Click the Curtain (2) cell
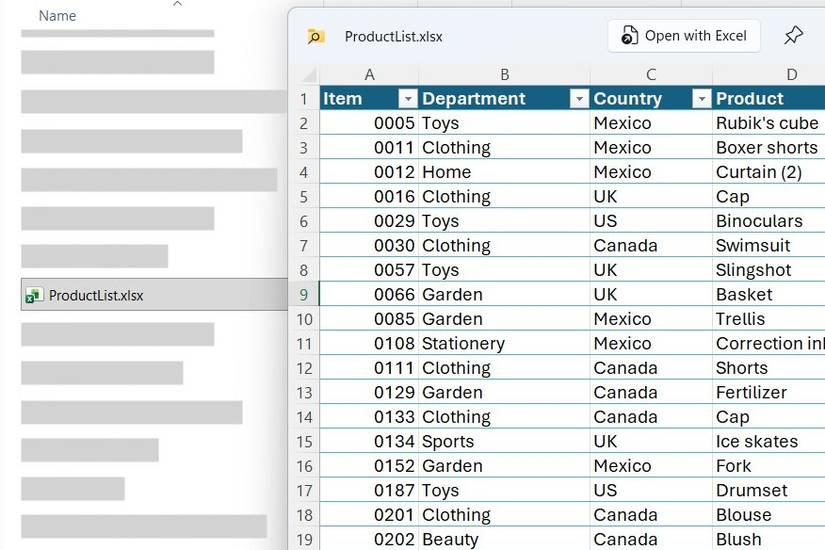 [769, 172]
